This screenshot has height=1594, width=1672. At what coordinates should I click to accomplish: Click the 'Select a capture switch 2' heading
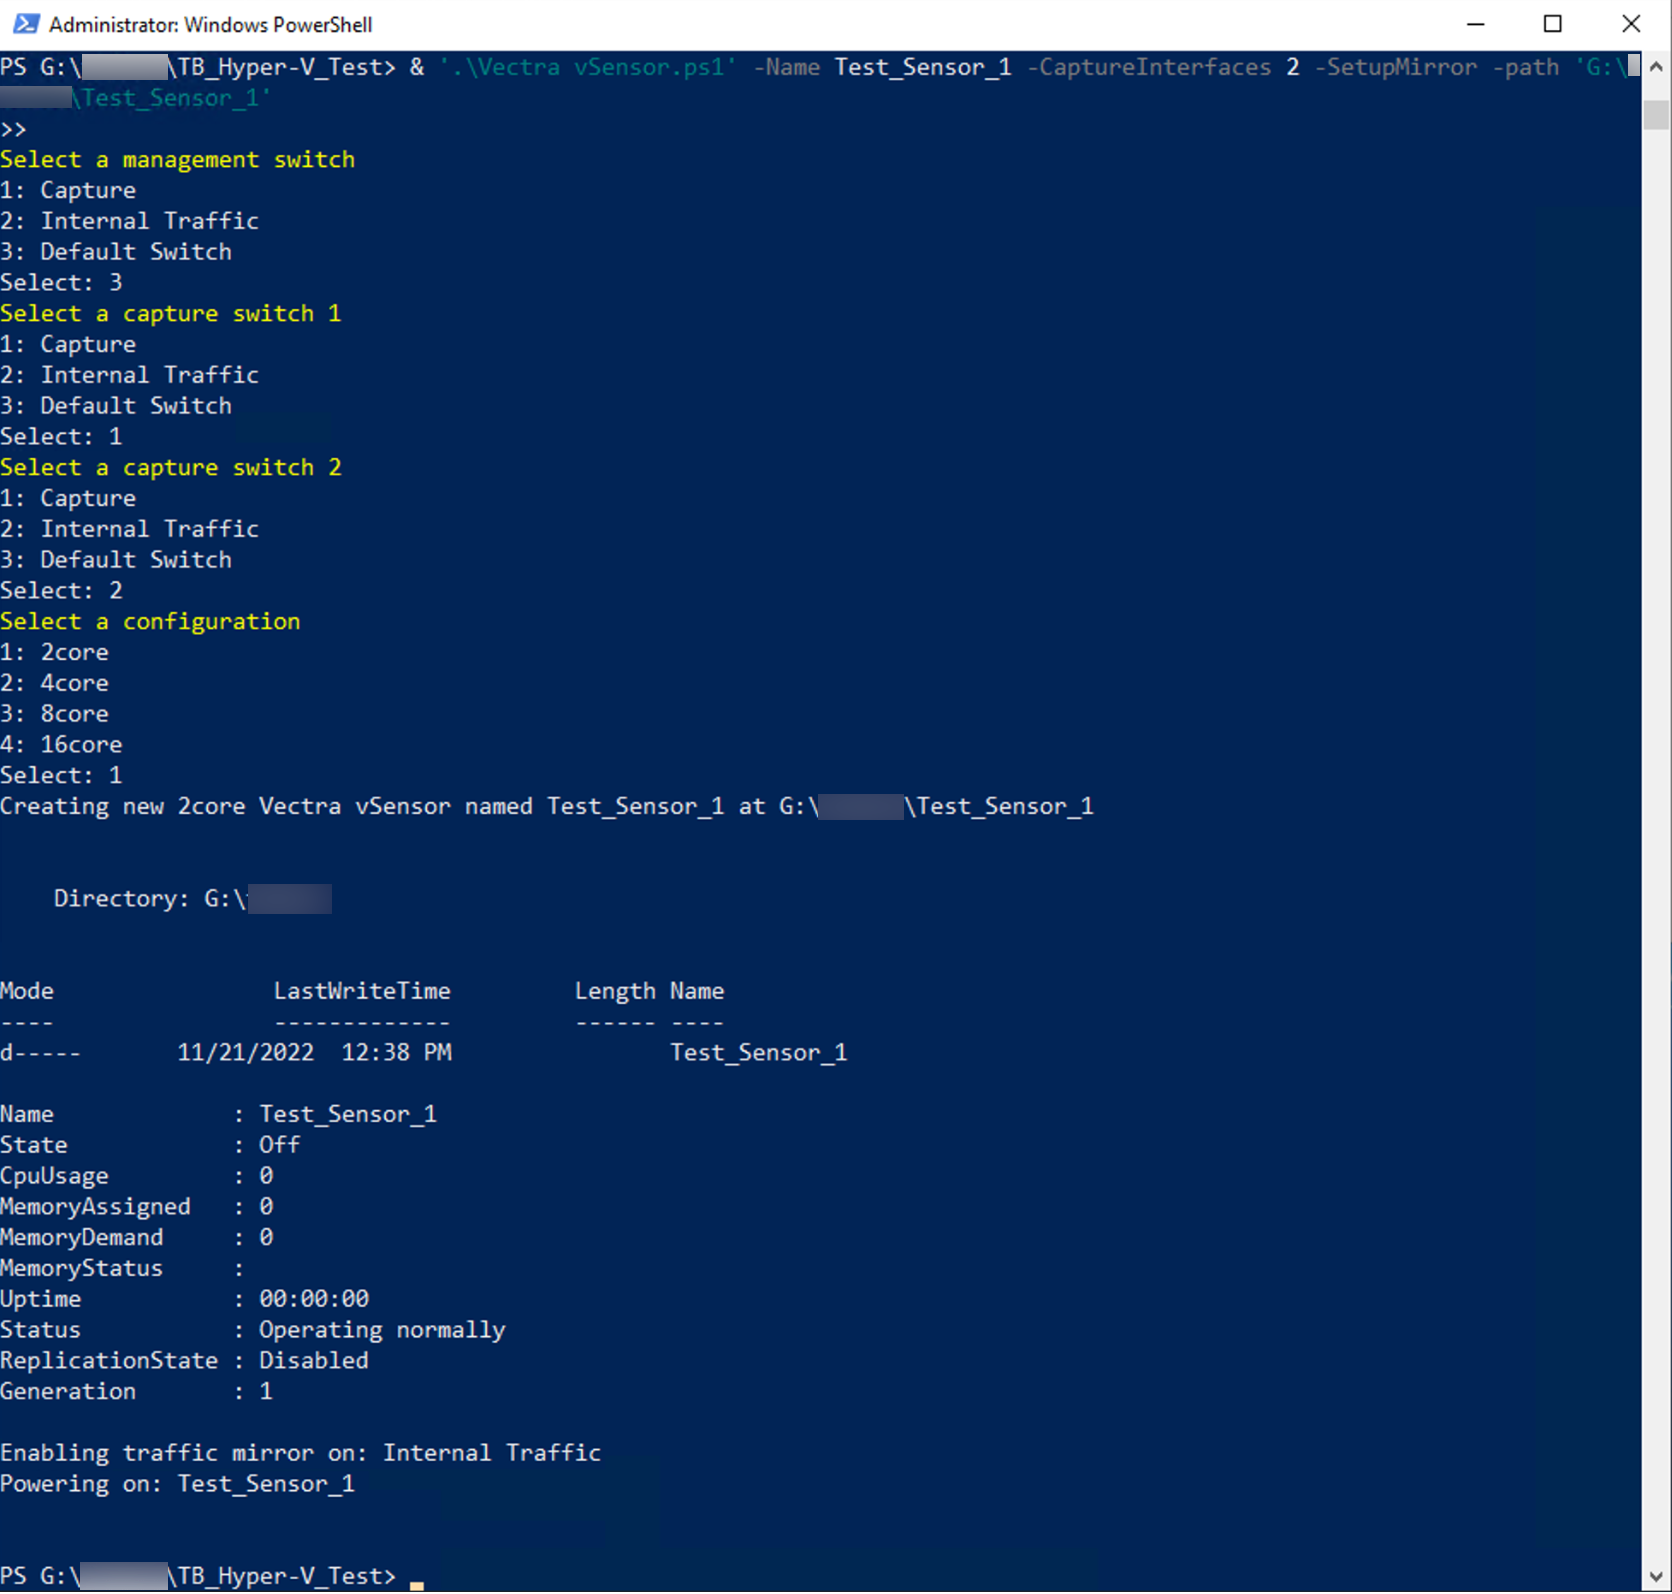[170, 468]
